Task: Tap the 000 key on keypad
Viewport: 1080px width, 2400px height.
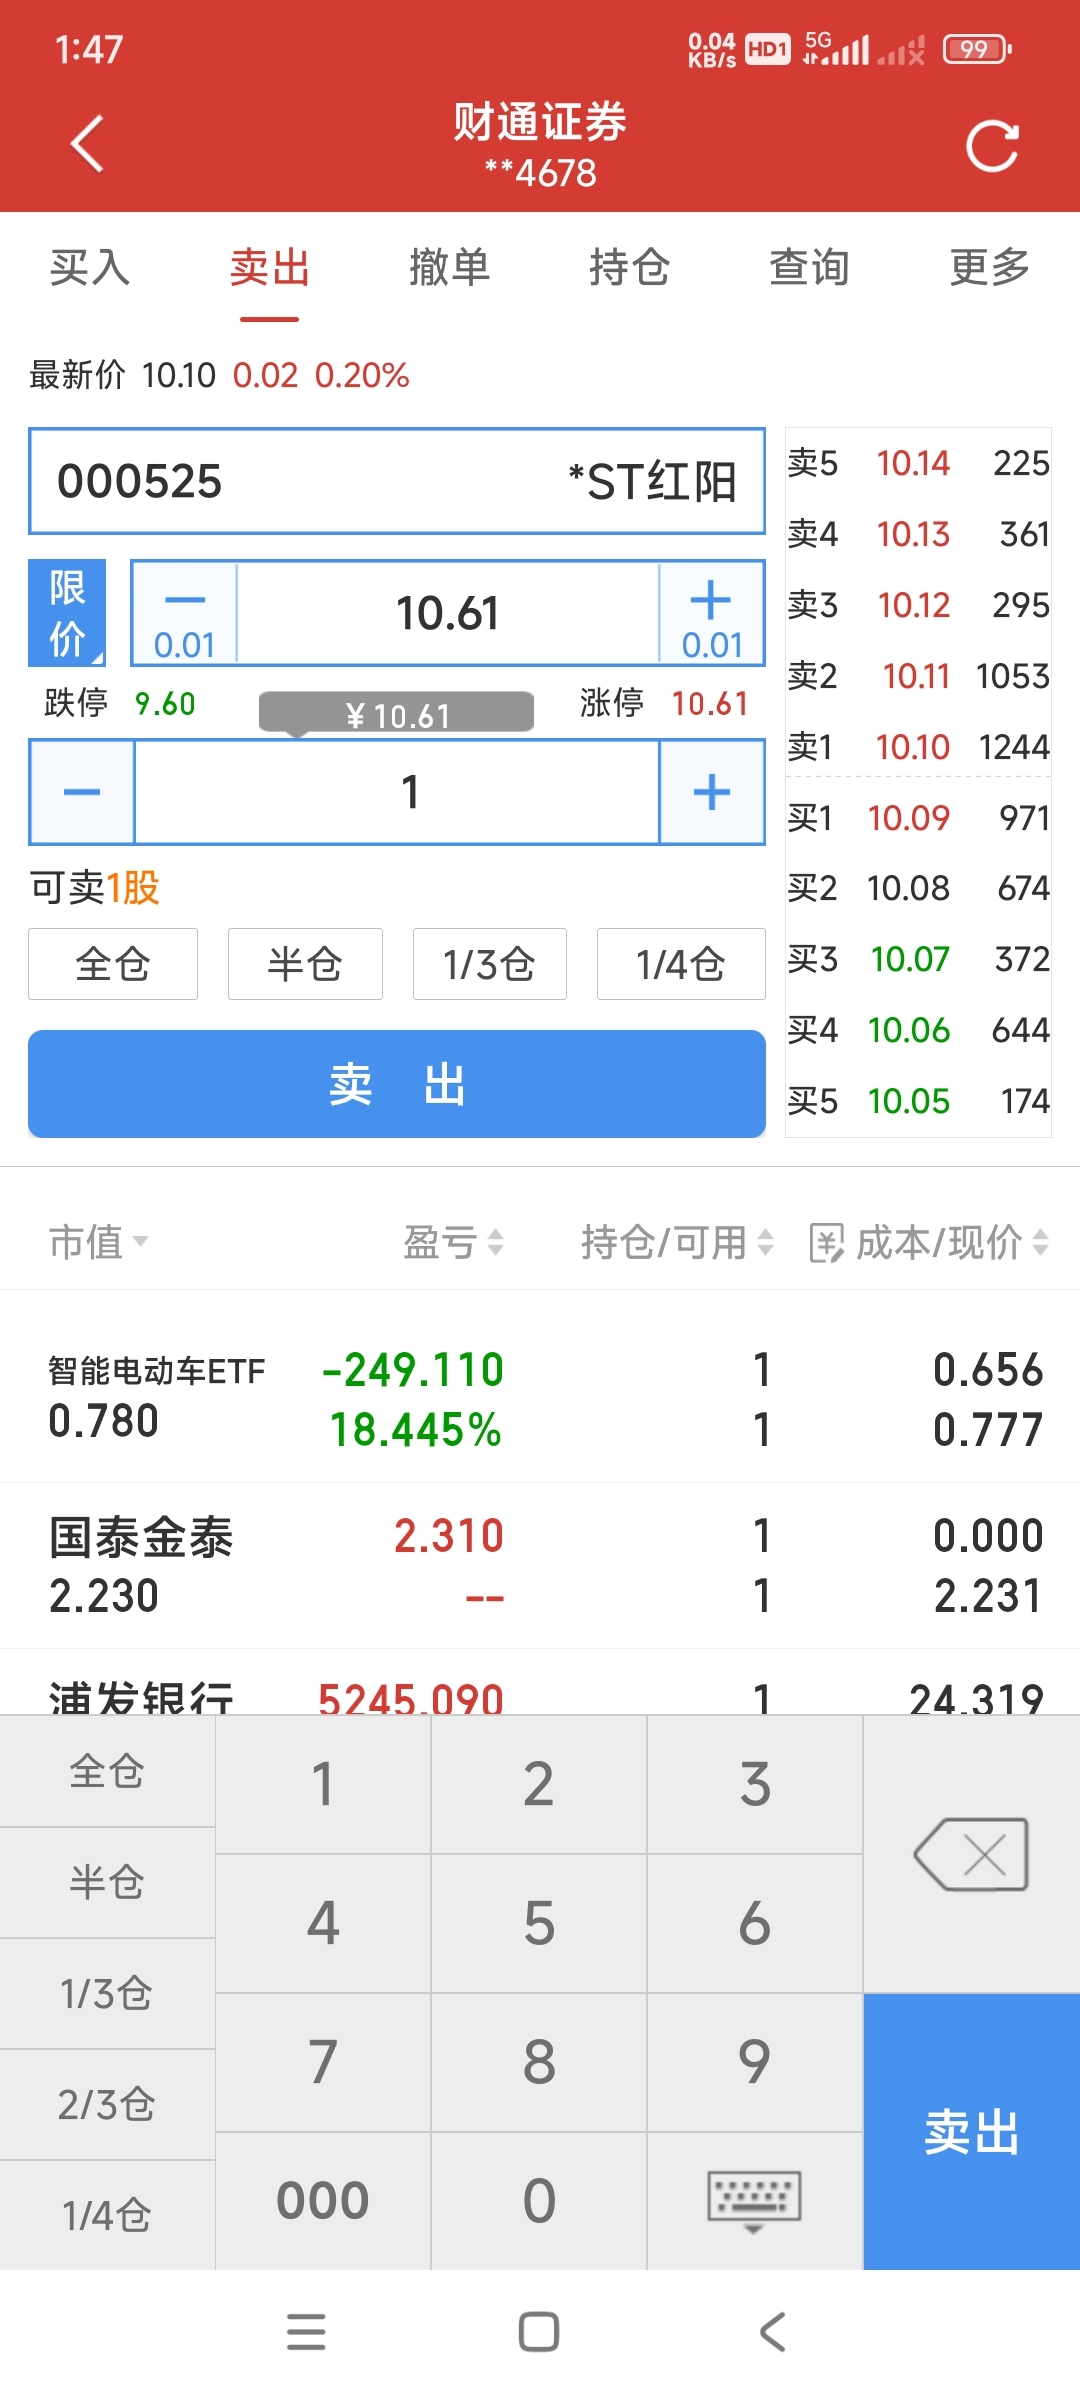Action: click(323, 2201)
